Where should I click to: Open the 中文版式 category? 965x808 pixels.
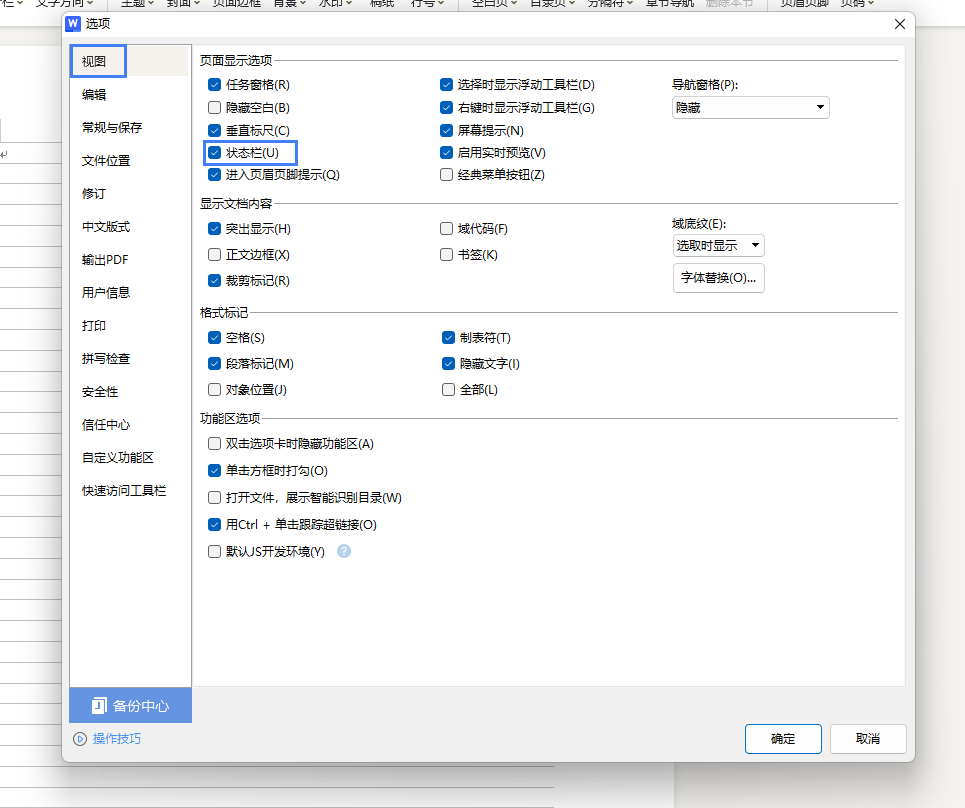coord(106,226)
